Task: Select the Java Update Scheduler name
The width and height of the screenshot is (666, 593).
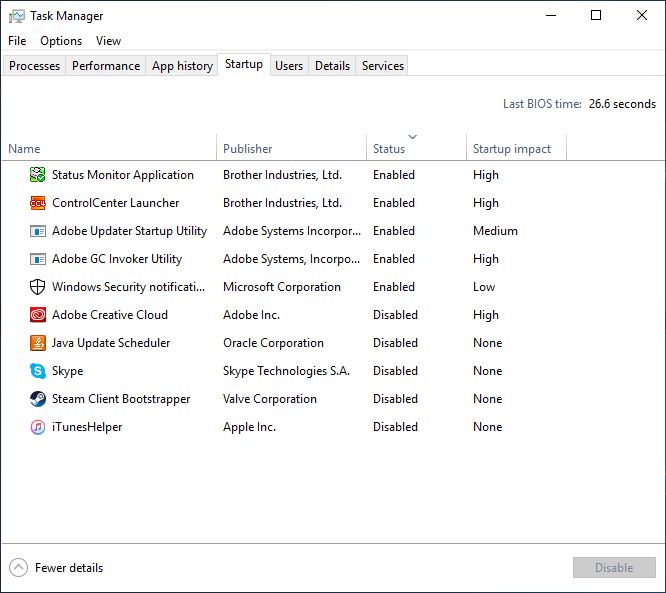Action: (111, 343)
